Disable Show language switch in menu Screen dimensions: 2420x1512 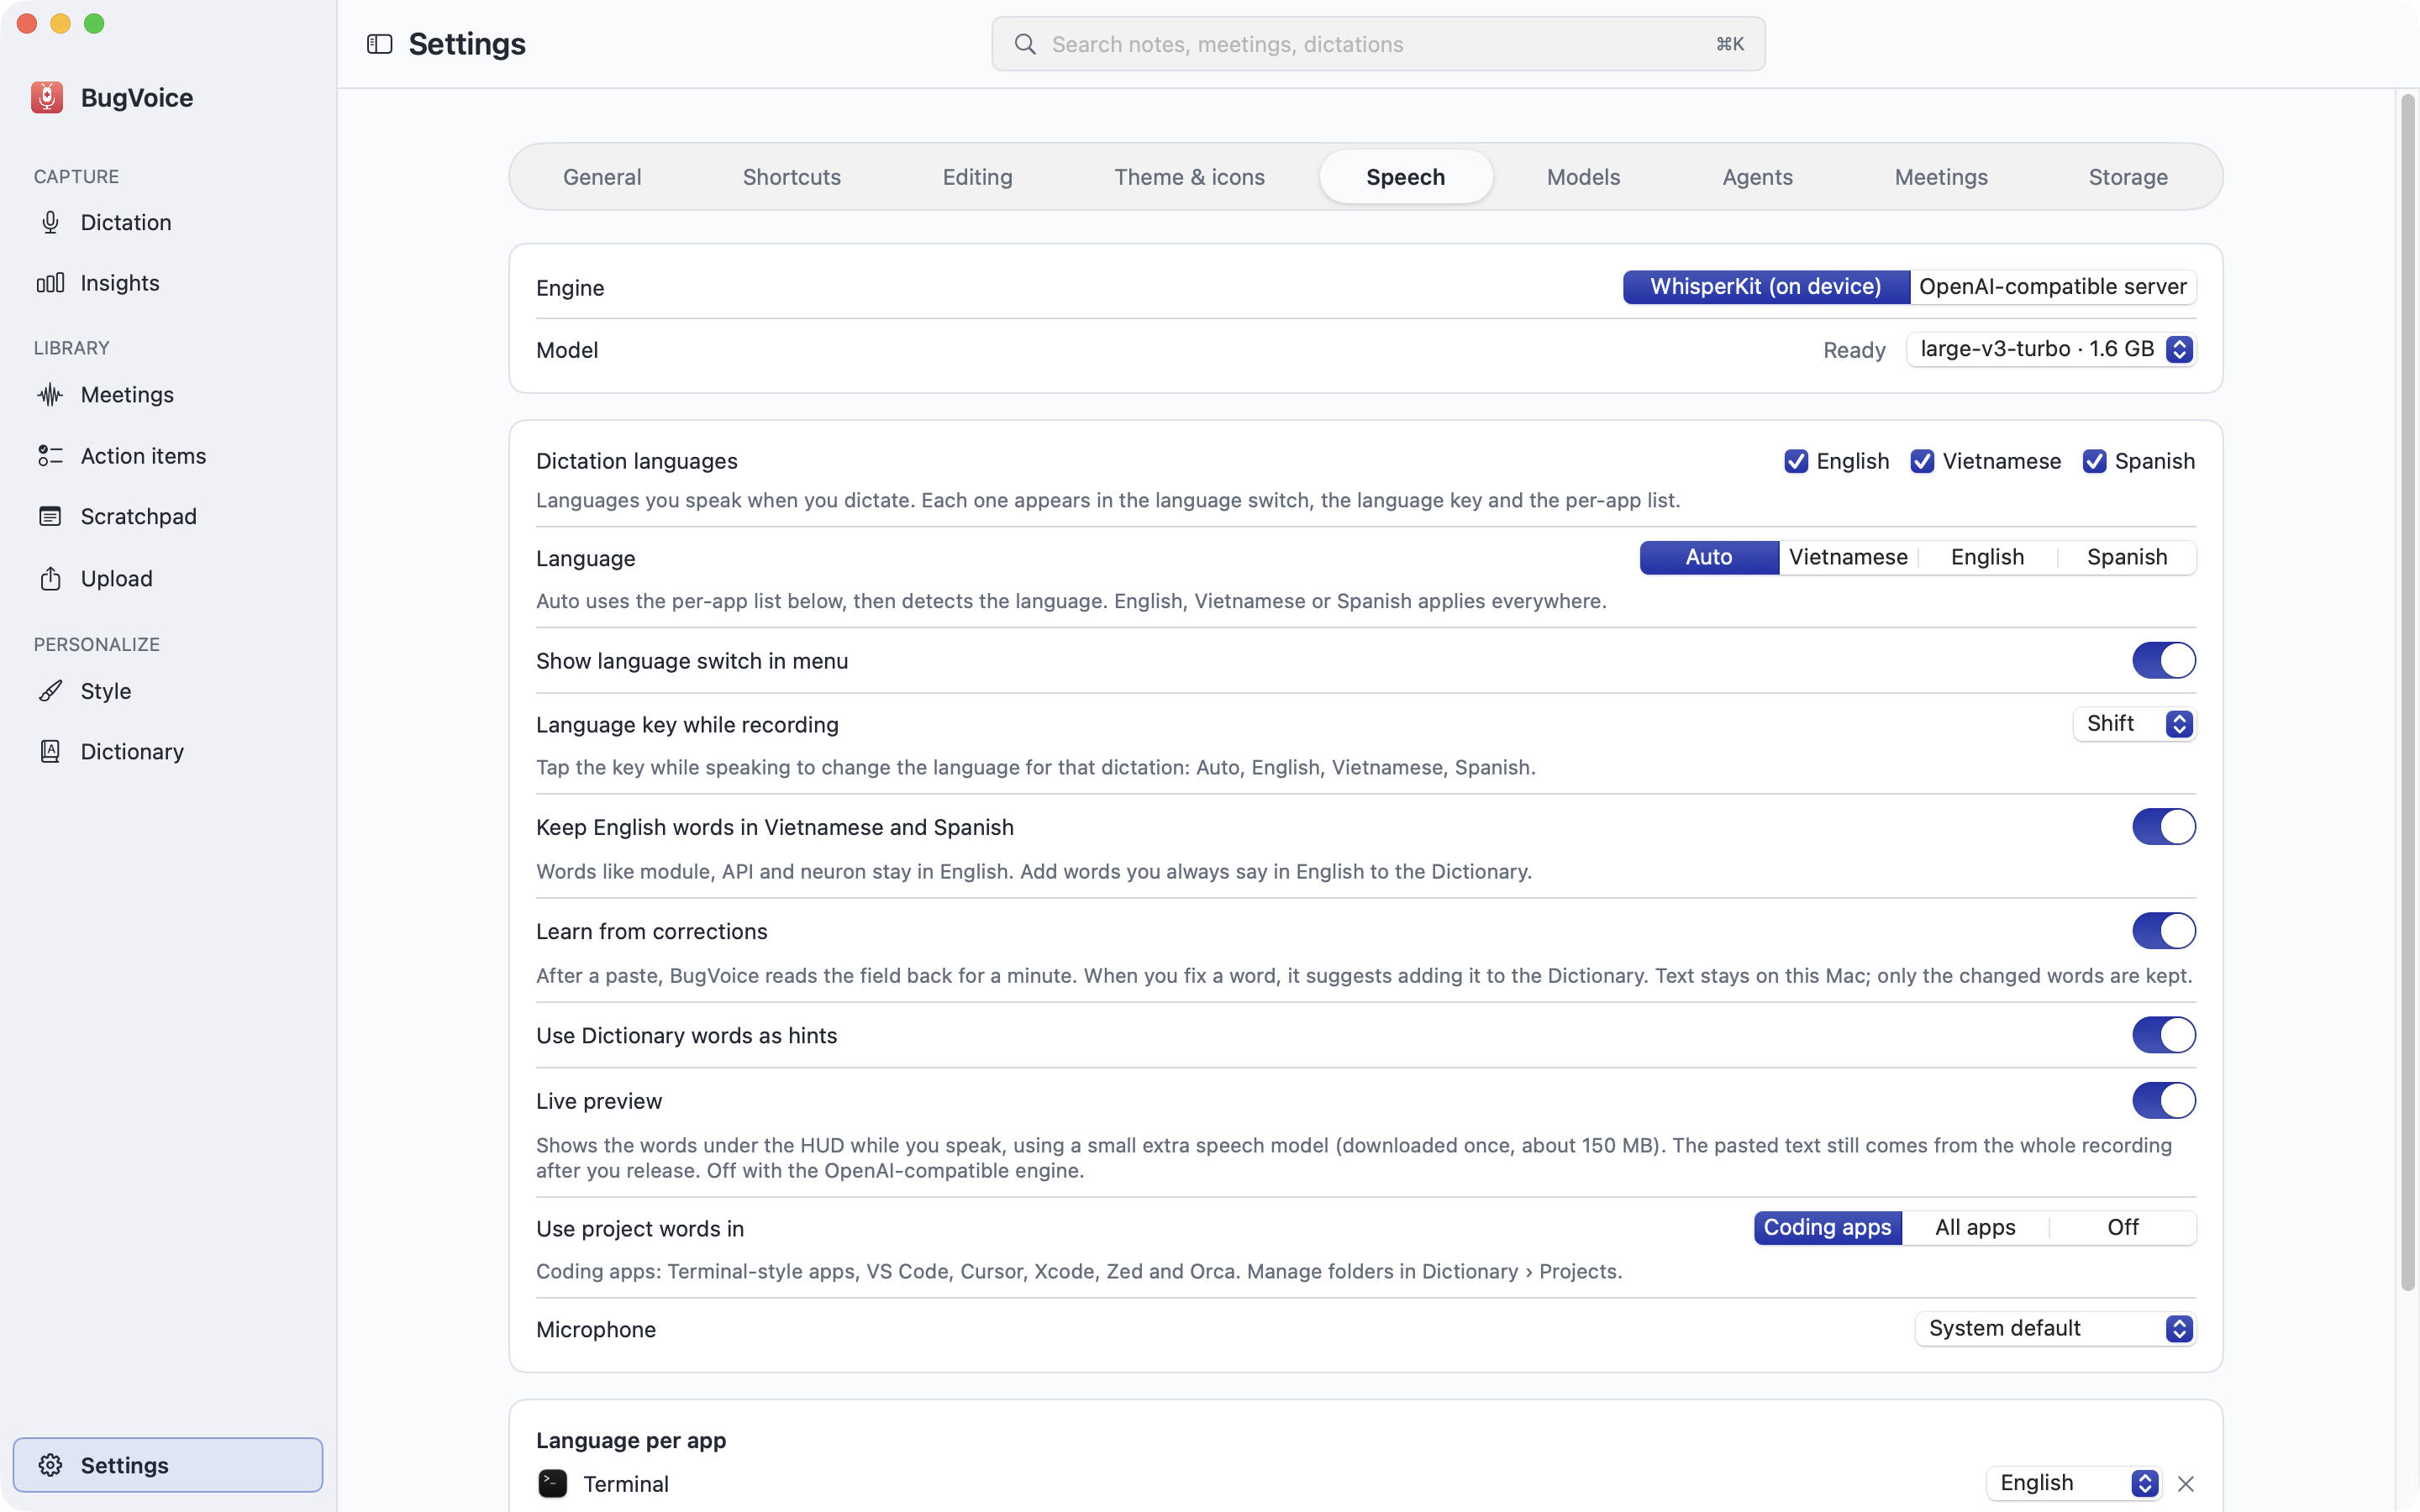tap(2163, 660)
